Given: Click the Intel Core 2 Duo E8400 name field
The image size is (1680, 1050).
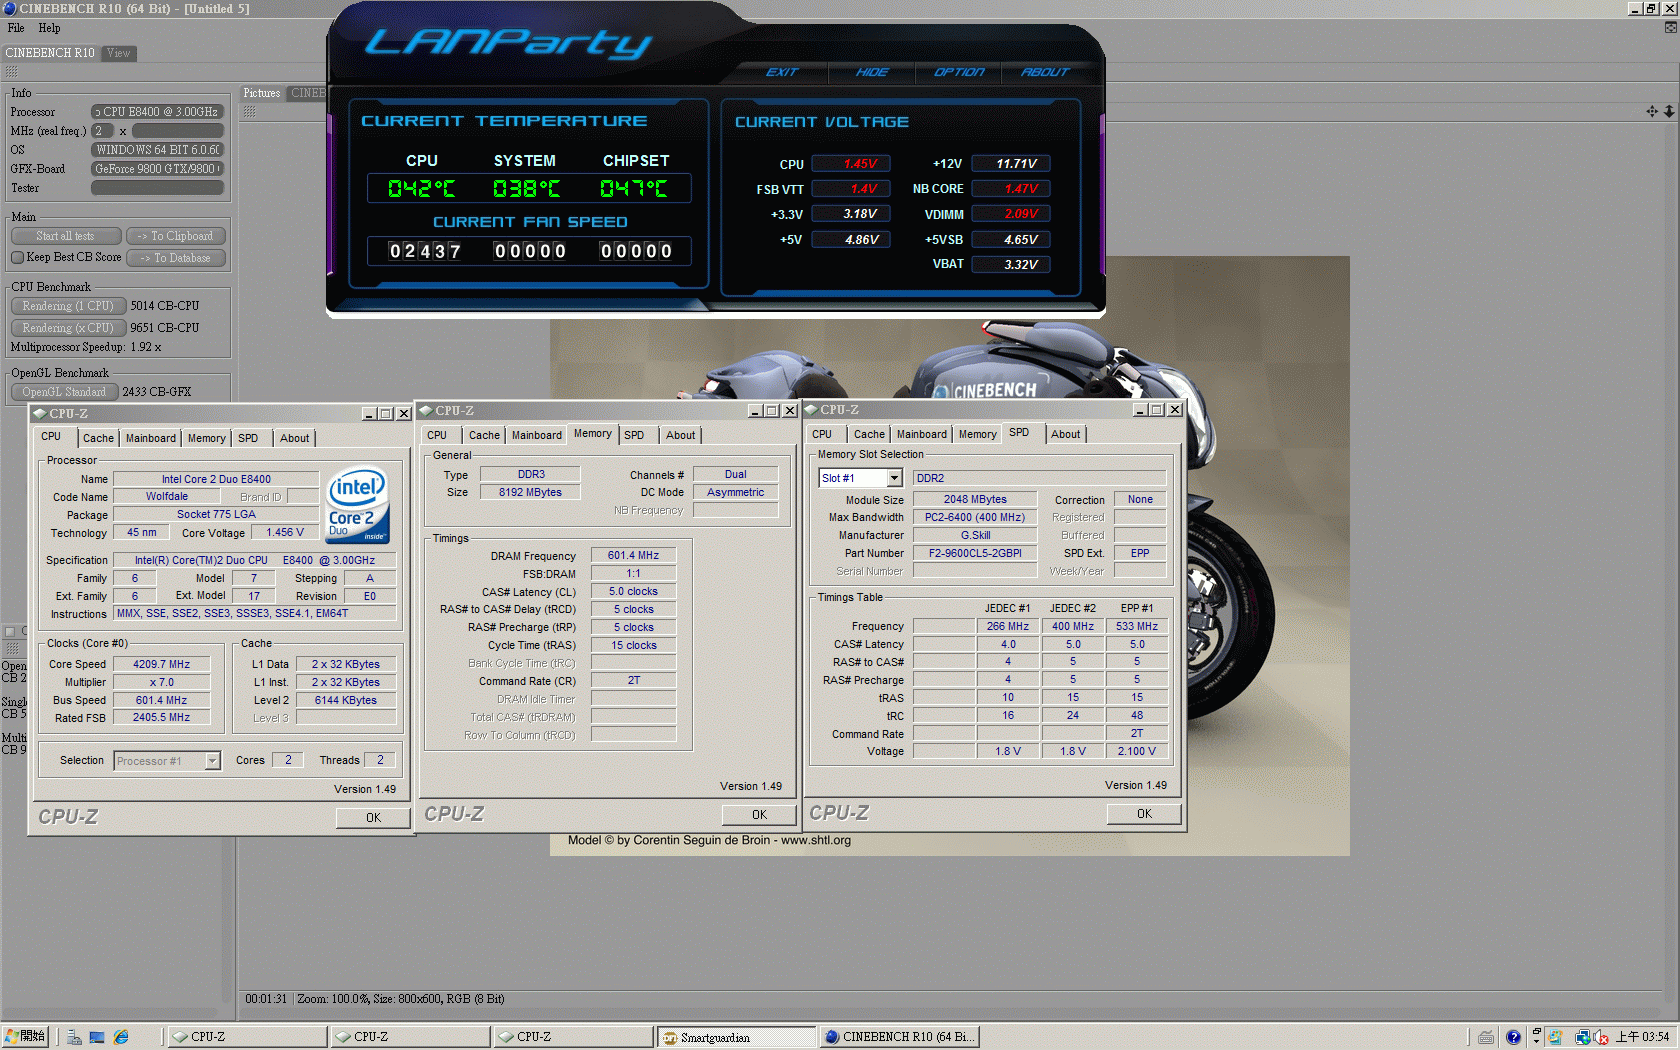Looking at the screenshot, I should [216, 479].
